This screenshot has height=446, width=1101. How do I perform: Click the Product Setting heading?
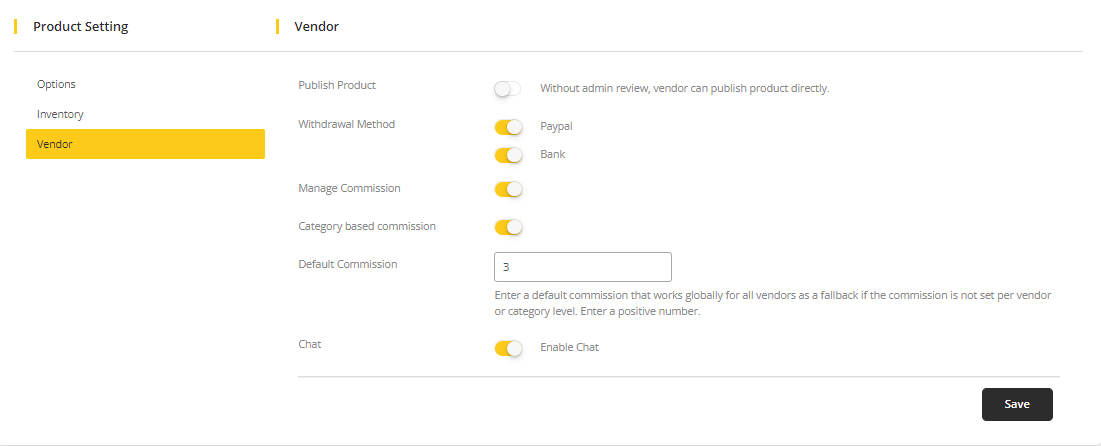pyautogui.click(x=80, y=27)
